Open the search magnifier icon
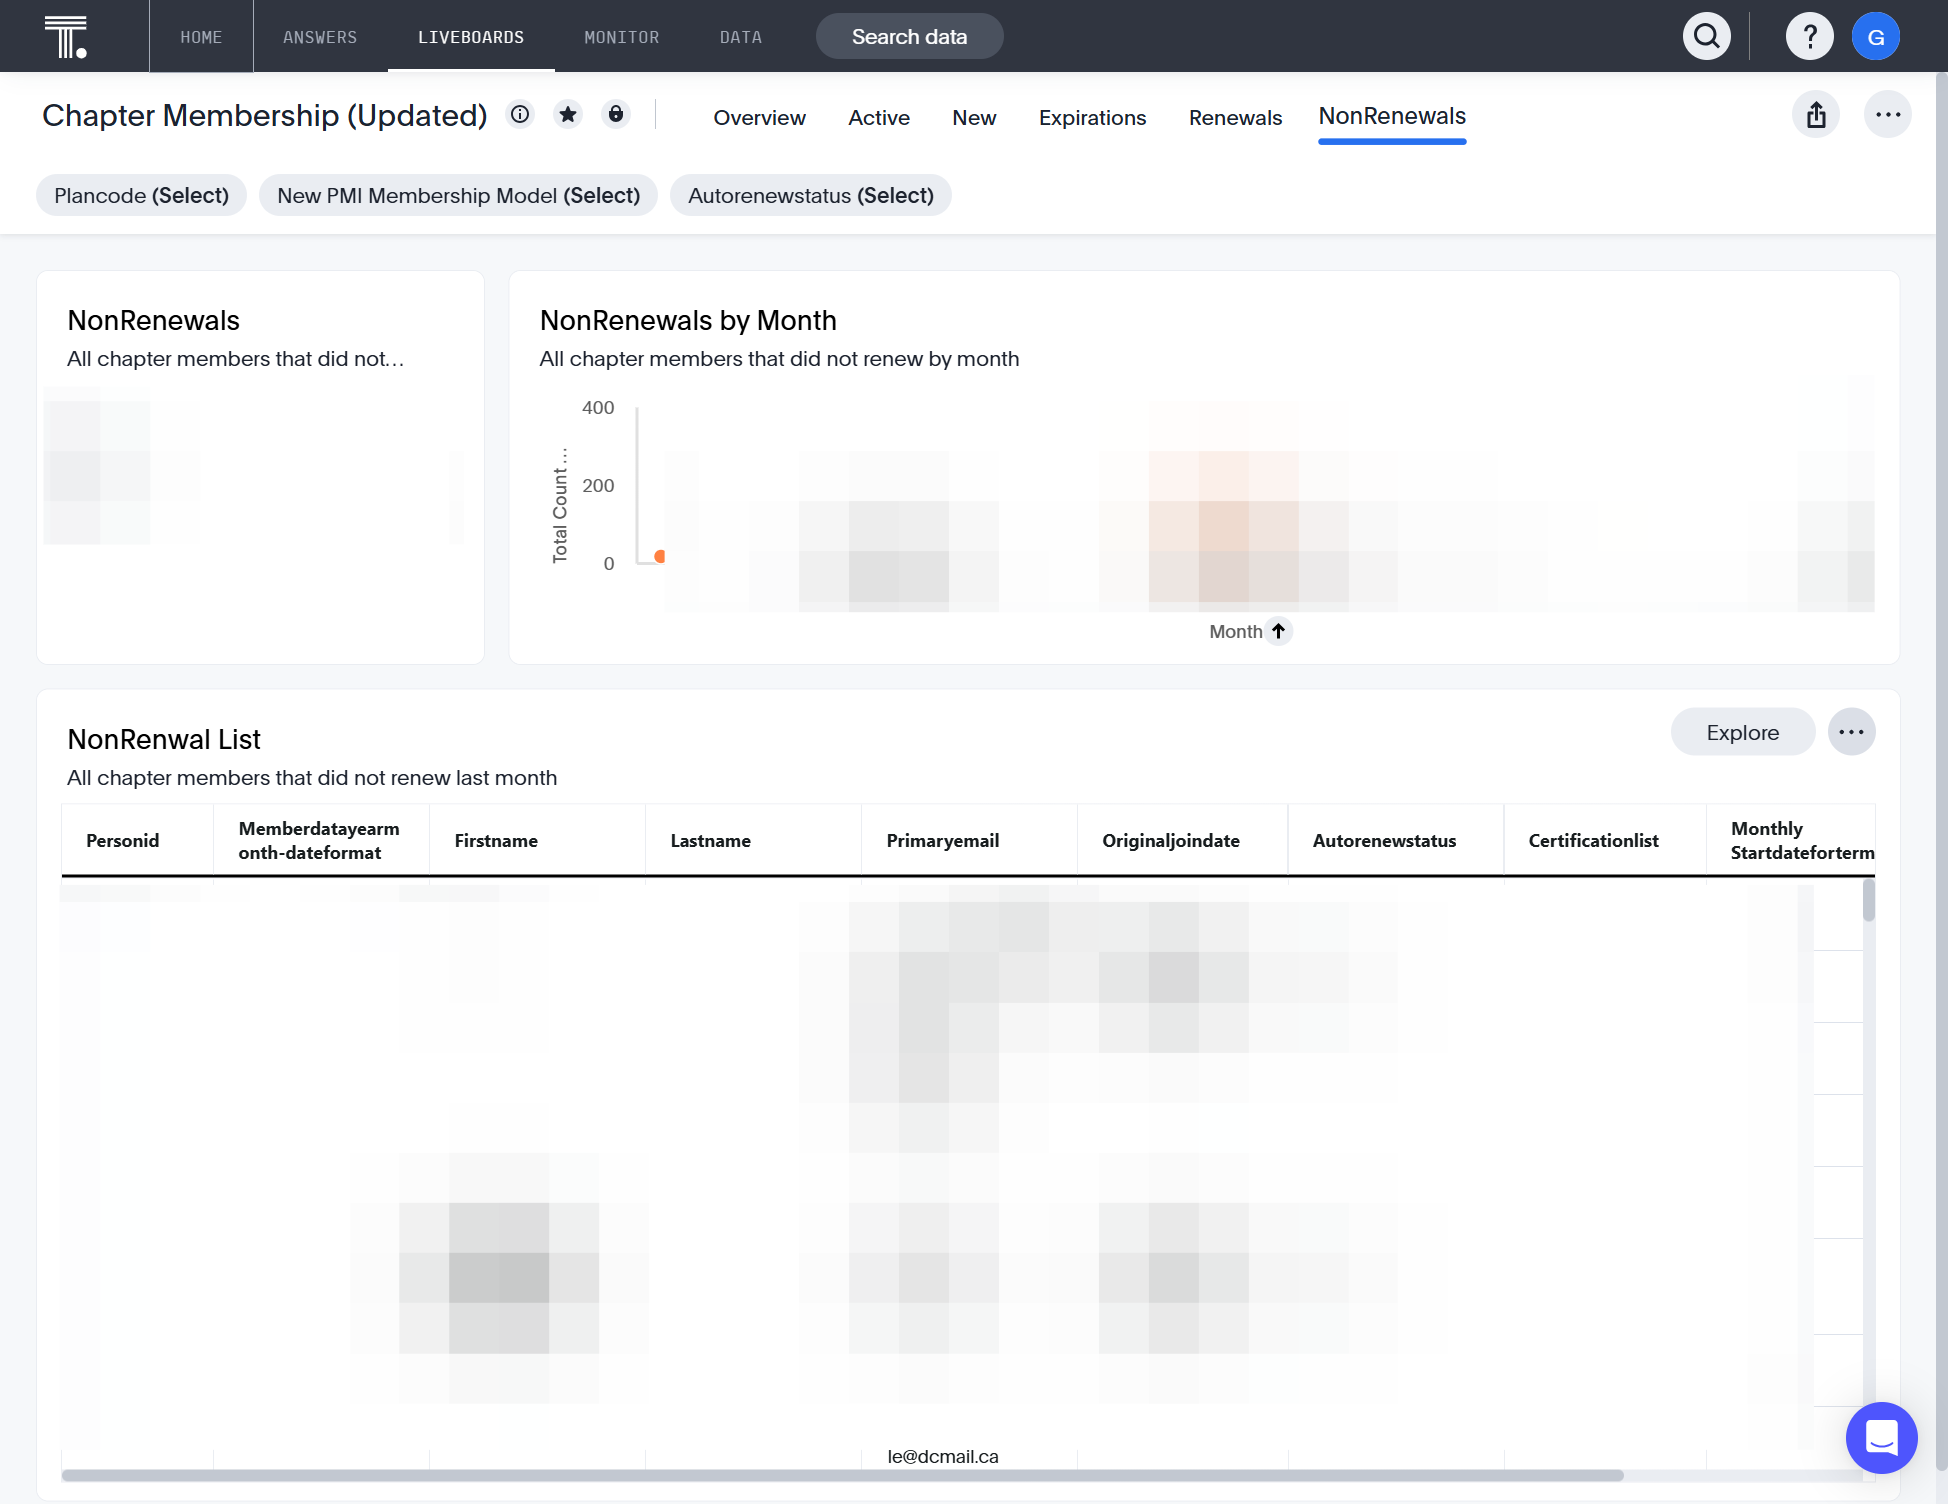The width and height of the screenshot is (1948, 1504). pos(1707,37)
